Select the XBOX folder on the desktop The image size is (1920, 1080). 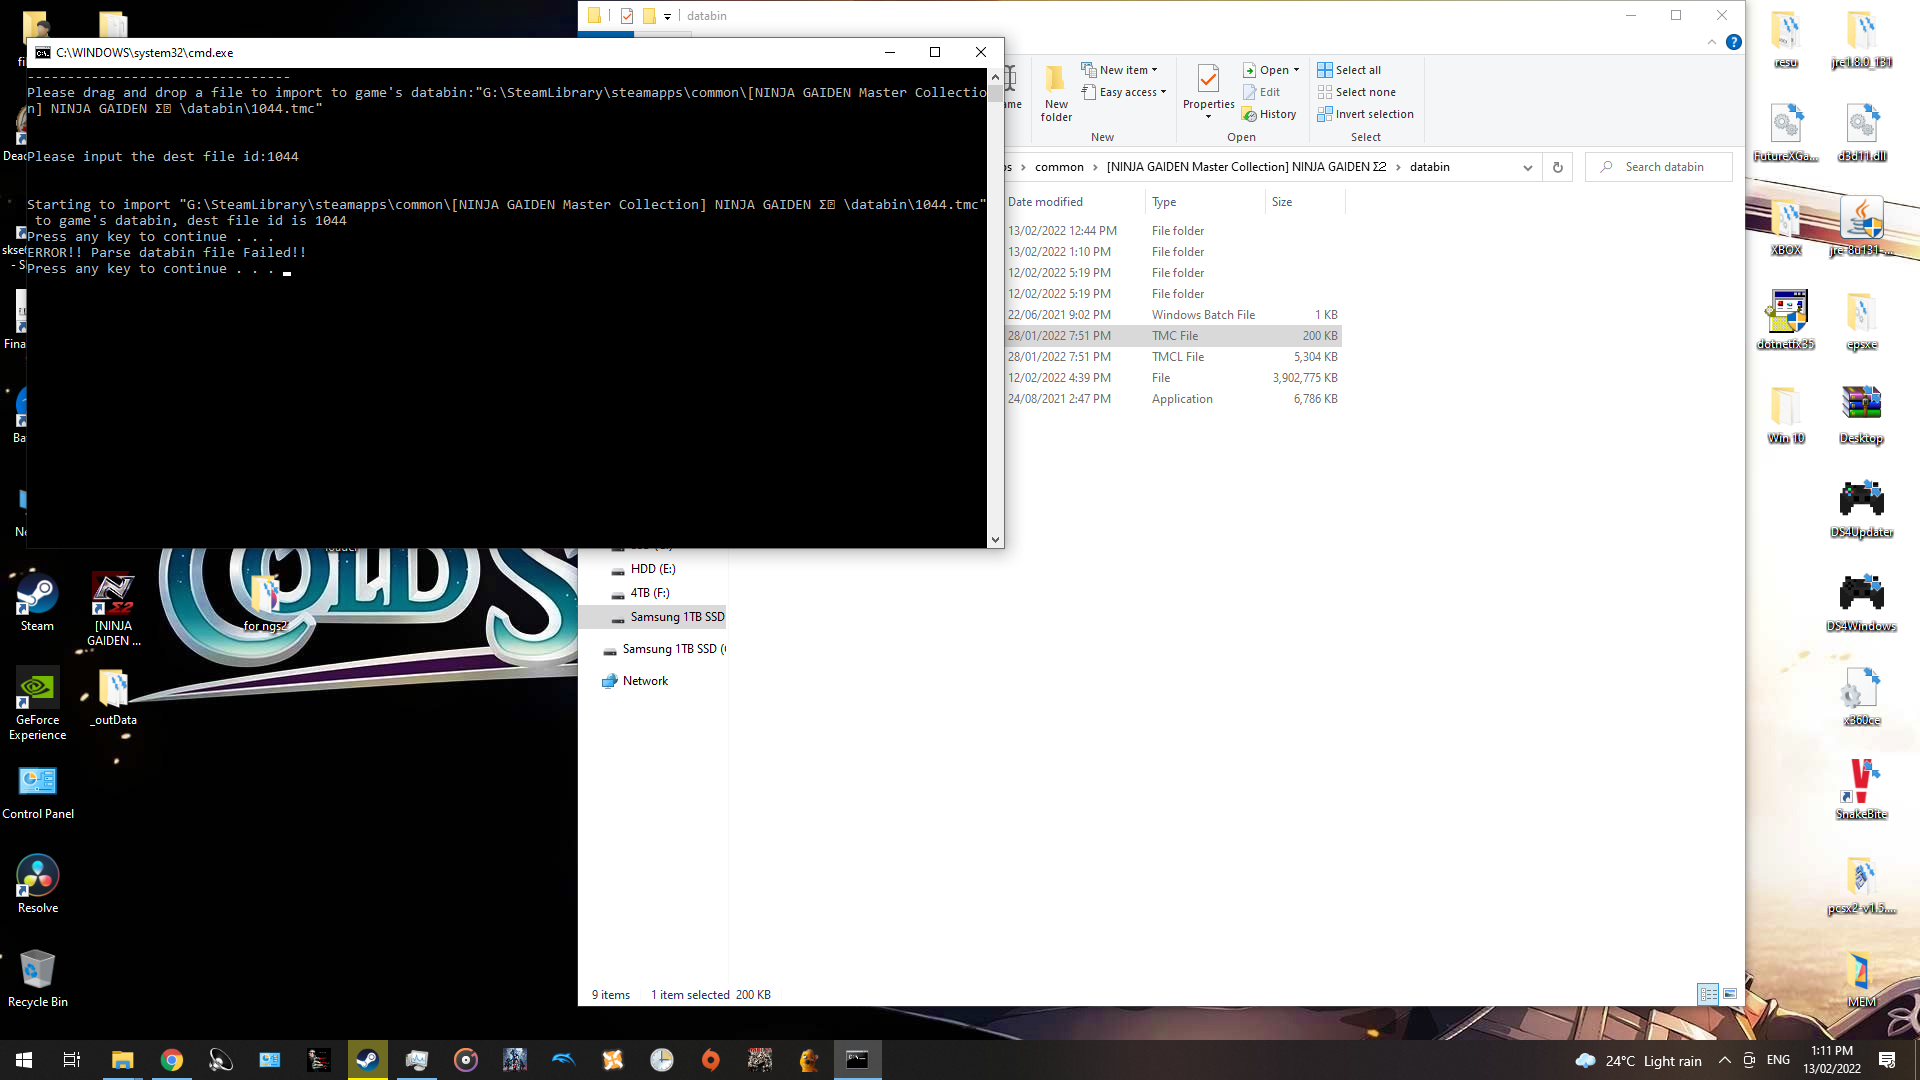tap(1785, 226)
